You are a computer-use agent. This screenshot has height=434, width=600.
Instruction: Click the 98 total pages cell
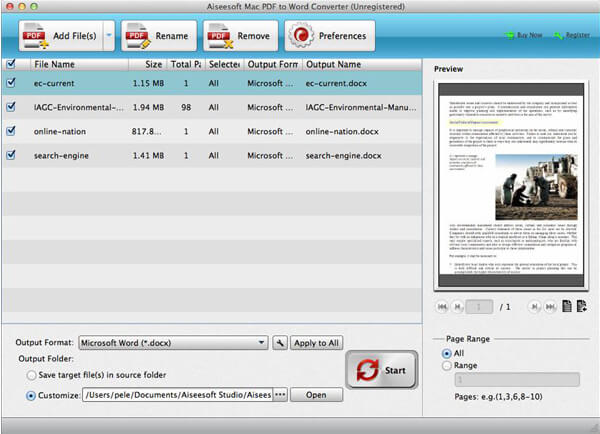point(186,108)
